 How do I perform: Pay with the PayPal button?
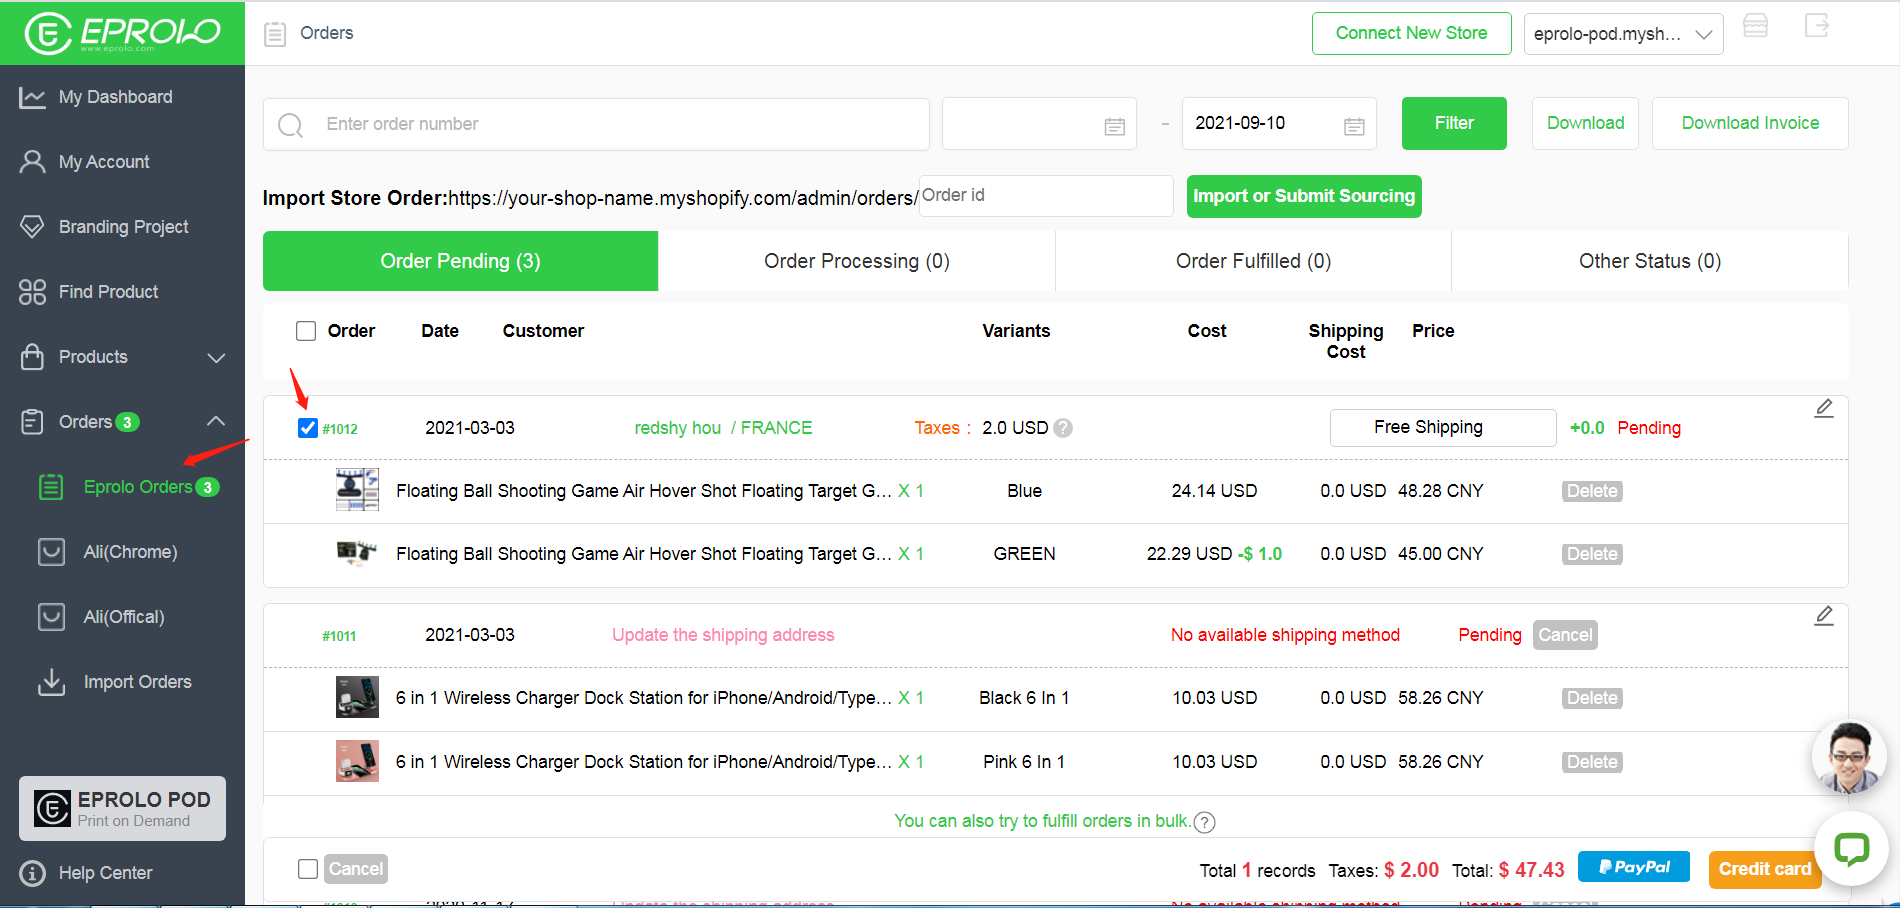coord(1633,867)
